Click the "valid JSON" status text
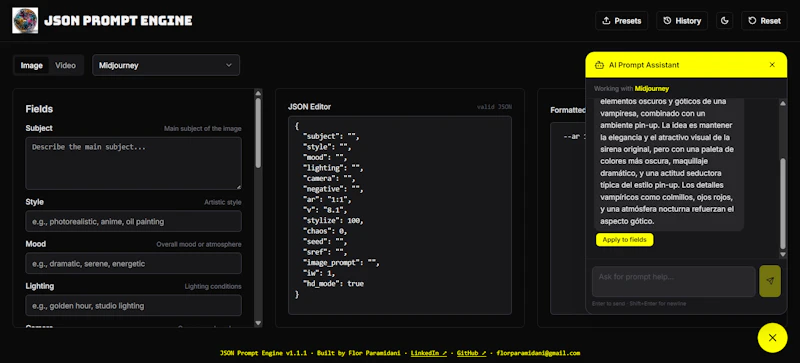Image resolution: width=800 pixels, height=363 pixels. pyautogui.click(x=494, y=107)
